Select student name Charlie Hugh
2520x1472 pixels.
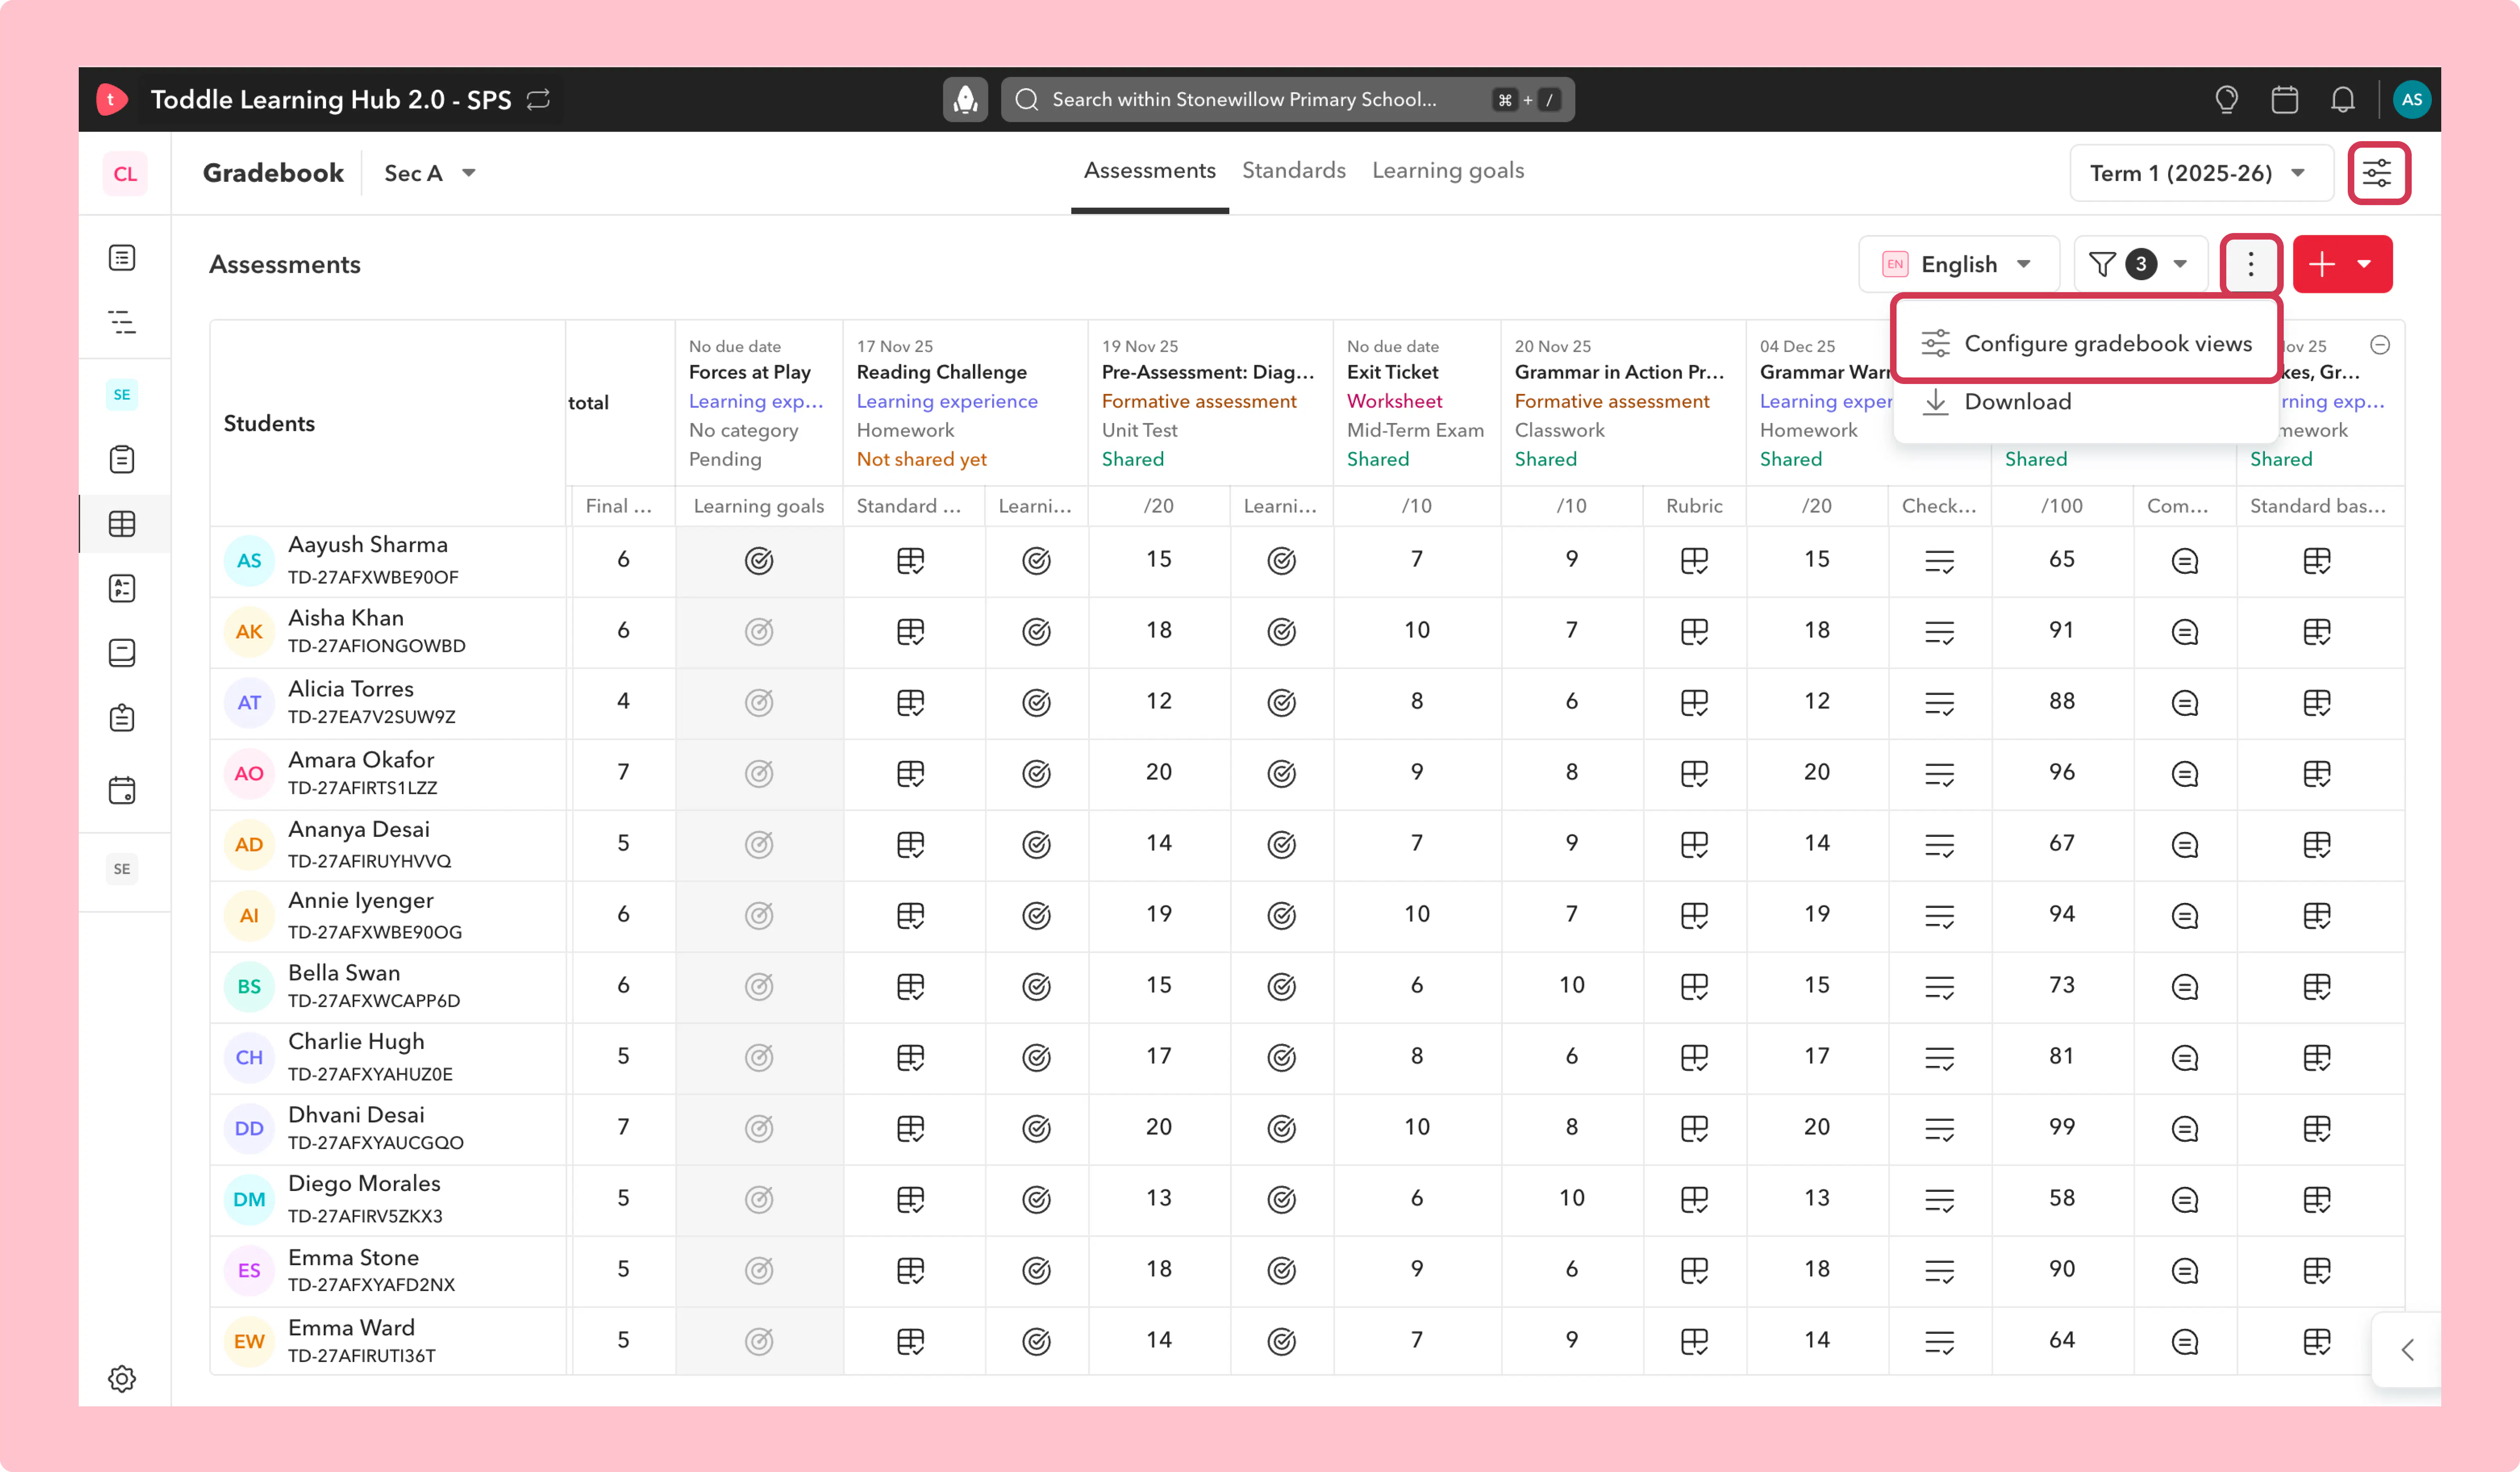click(x=356, y=1042)
